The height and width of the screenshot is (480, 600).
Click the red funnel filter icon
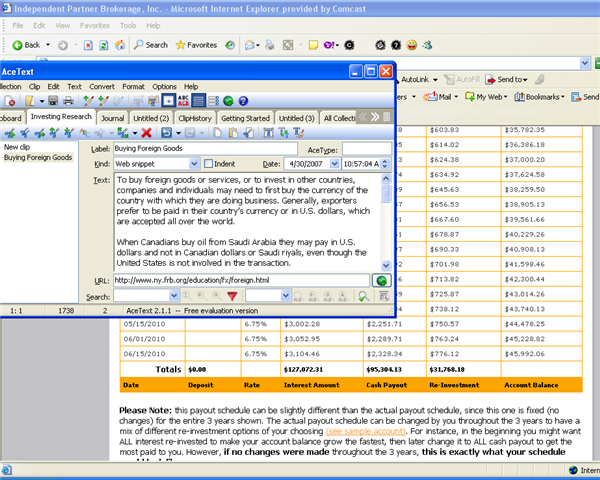click(232, 296)
